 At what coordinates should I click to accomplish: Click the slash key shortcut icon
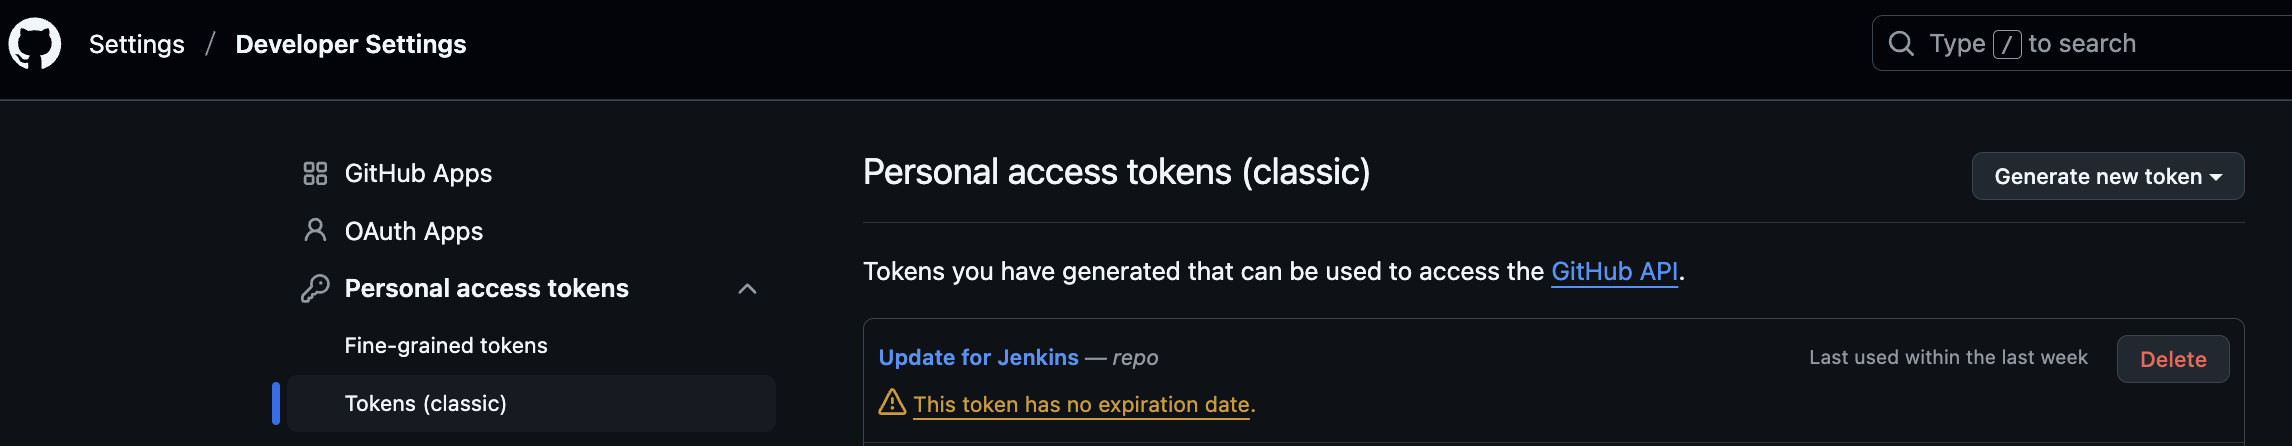click(2006, 44)
